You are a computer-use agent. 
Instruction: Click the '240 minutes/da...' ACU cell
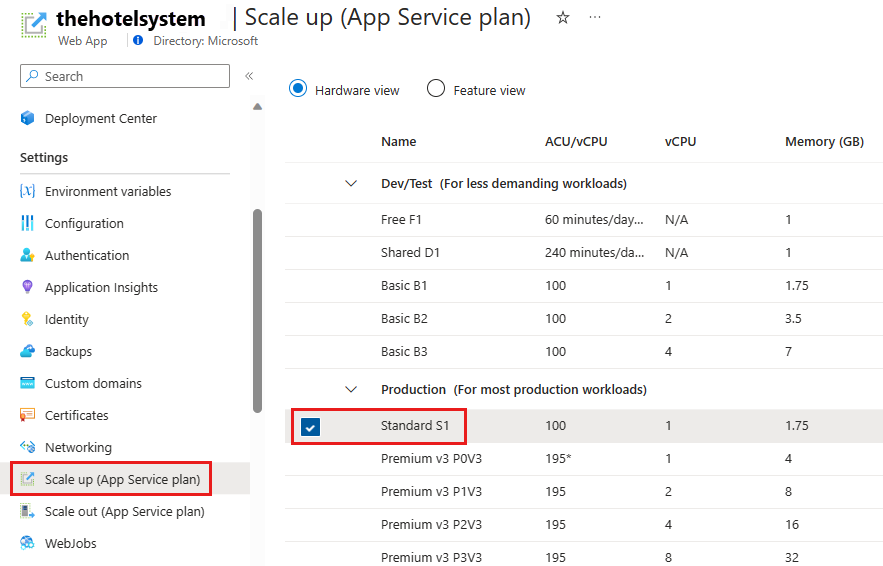click(594, 252)
